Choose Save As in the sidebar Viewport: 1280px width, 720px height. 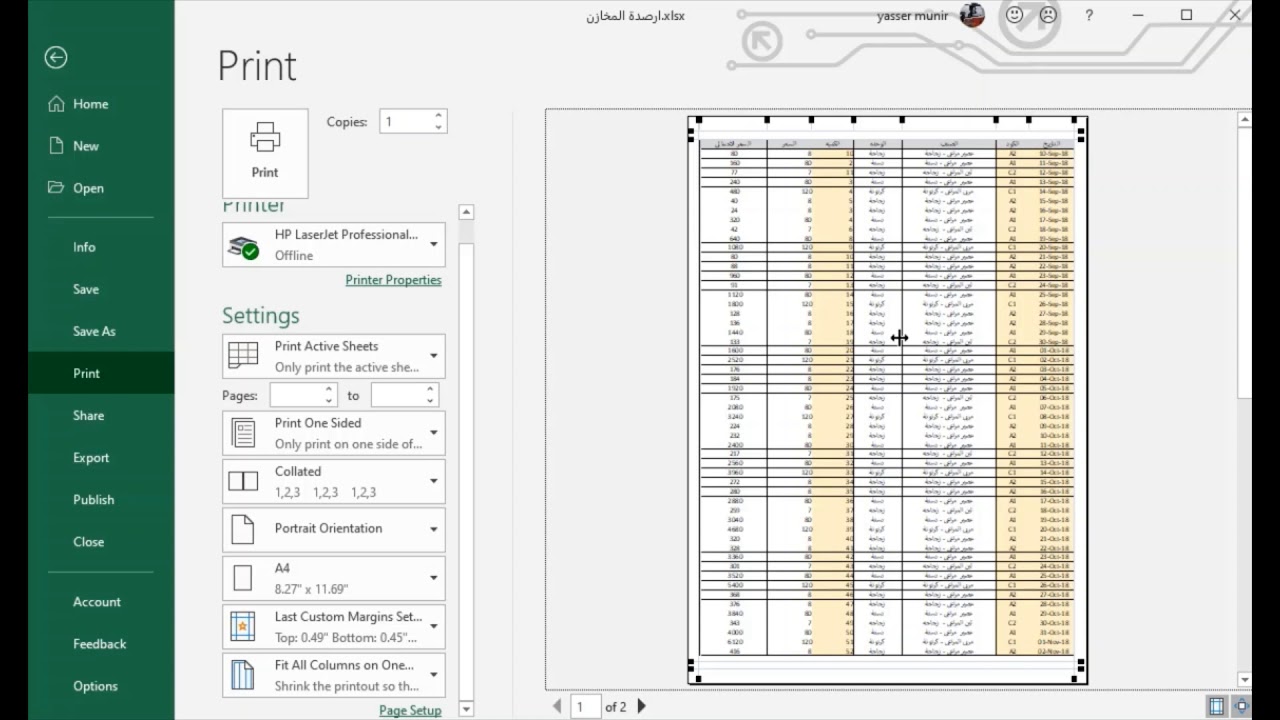[101, 331]
